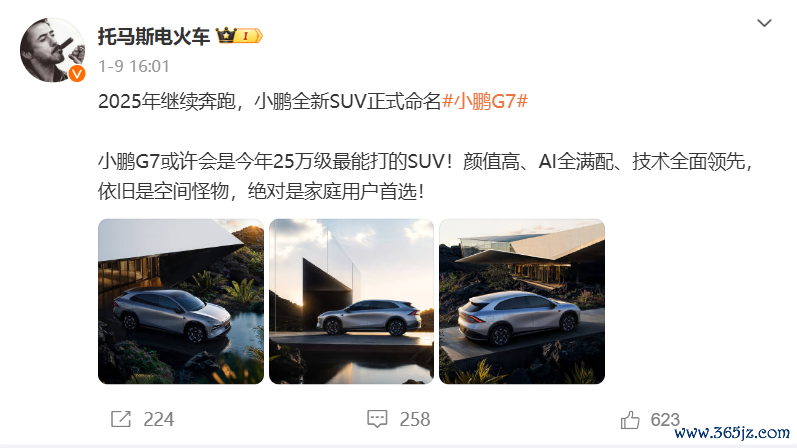
Task: Click the line starting 依旧是空间怪物
Action: [x=261, y=192]
